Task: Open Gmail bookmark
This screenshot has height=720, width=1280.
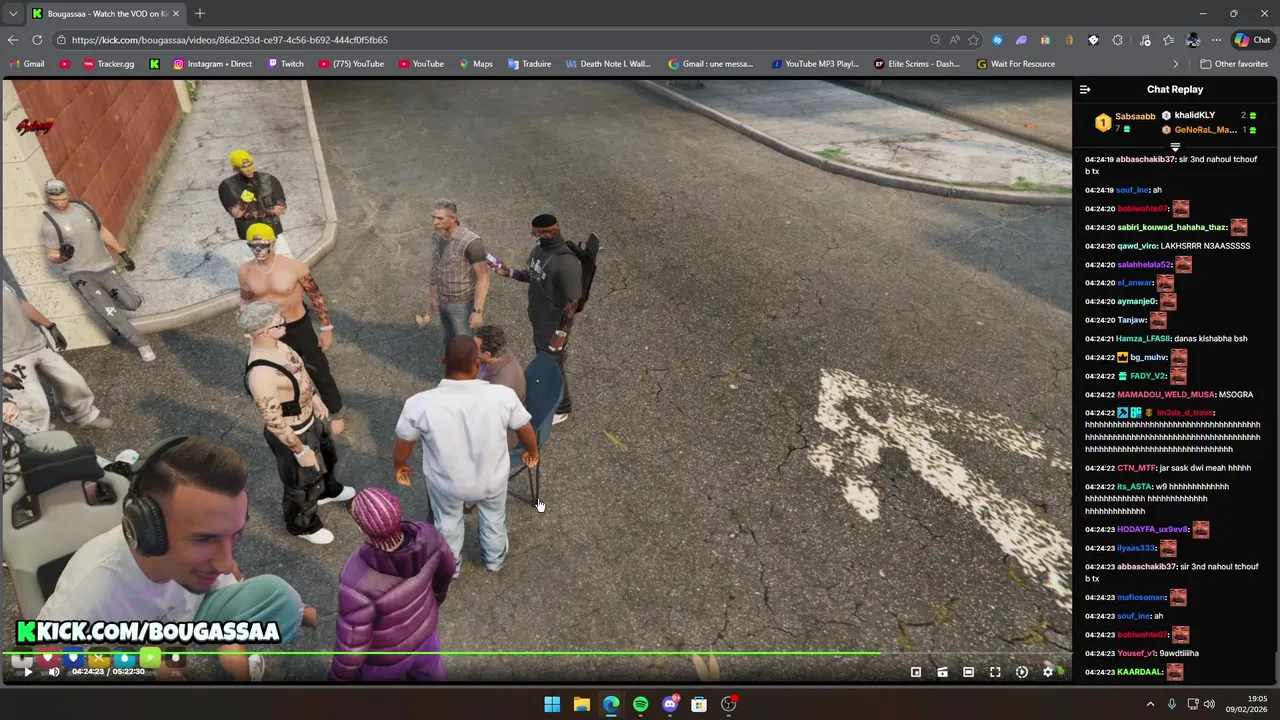Action: (27, 64)
